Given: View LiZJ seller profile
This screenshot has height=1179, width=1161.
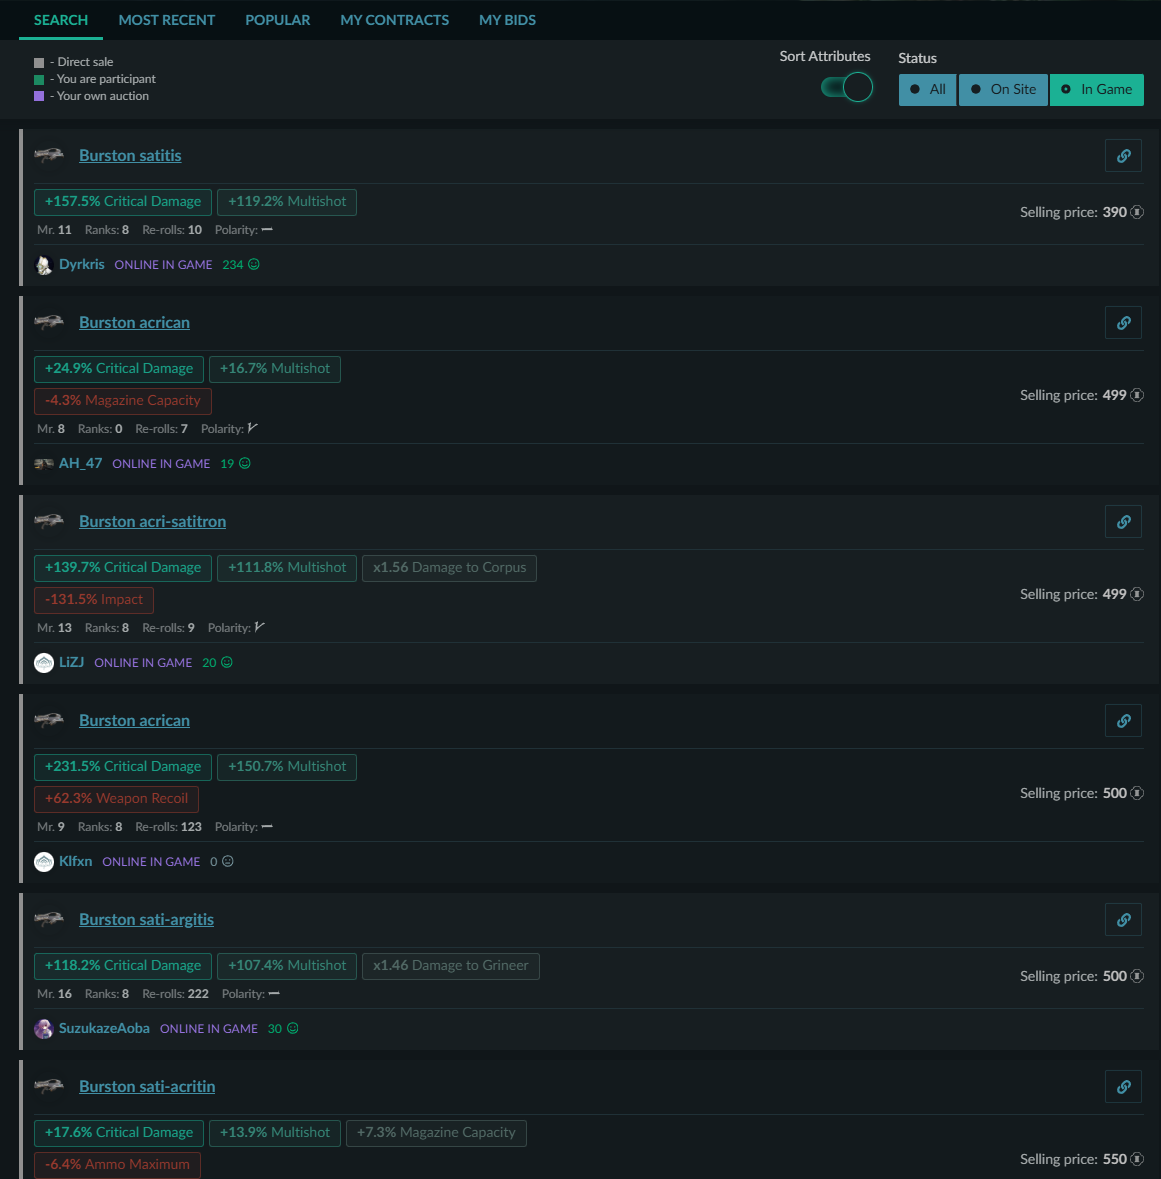Looking at the screenshot, I should (x=71, y=662).
